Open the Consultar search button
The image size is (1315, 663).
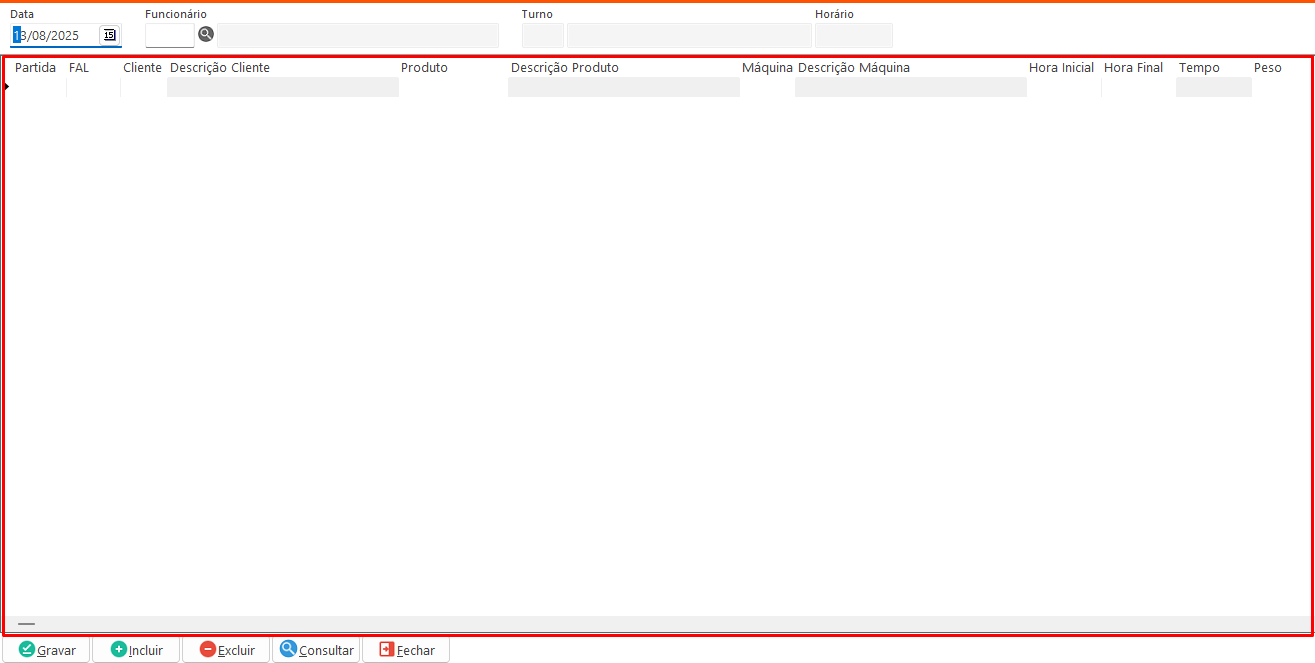coord(316,650)
